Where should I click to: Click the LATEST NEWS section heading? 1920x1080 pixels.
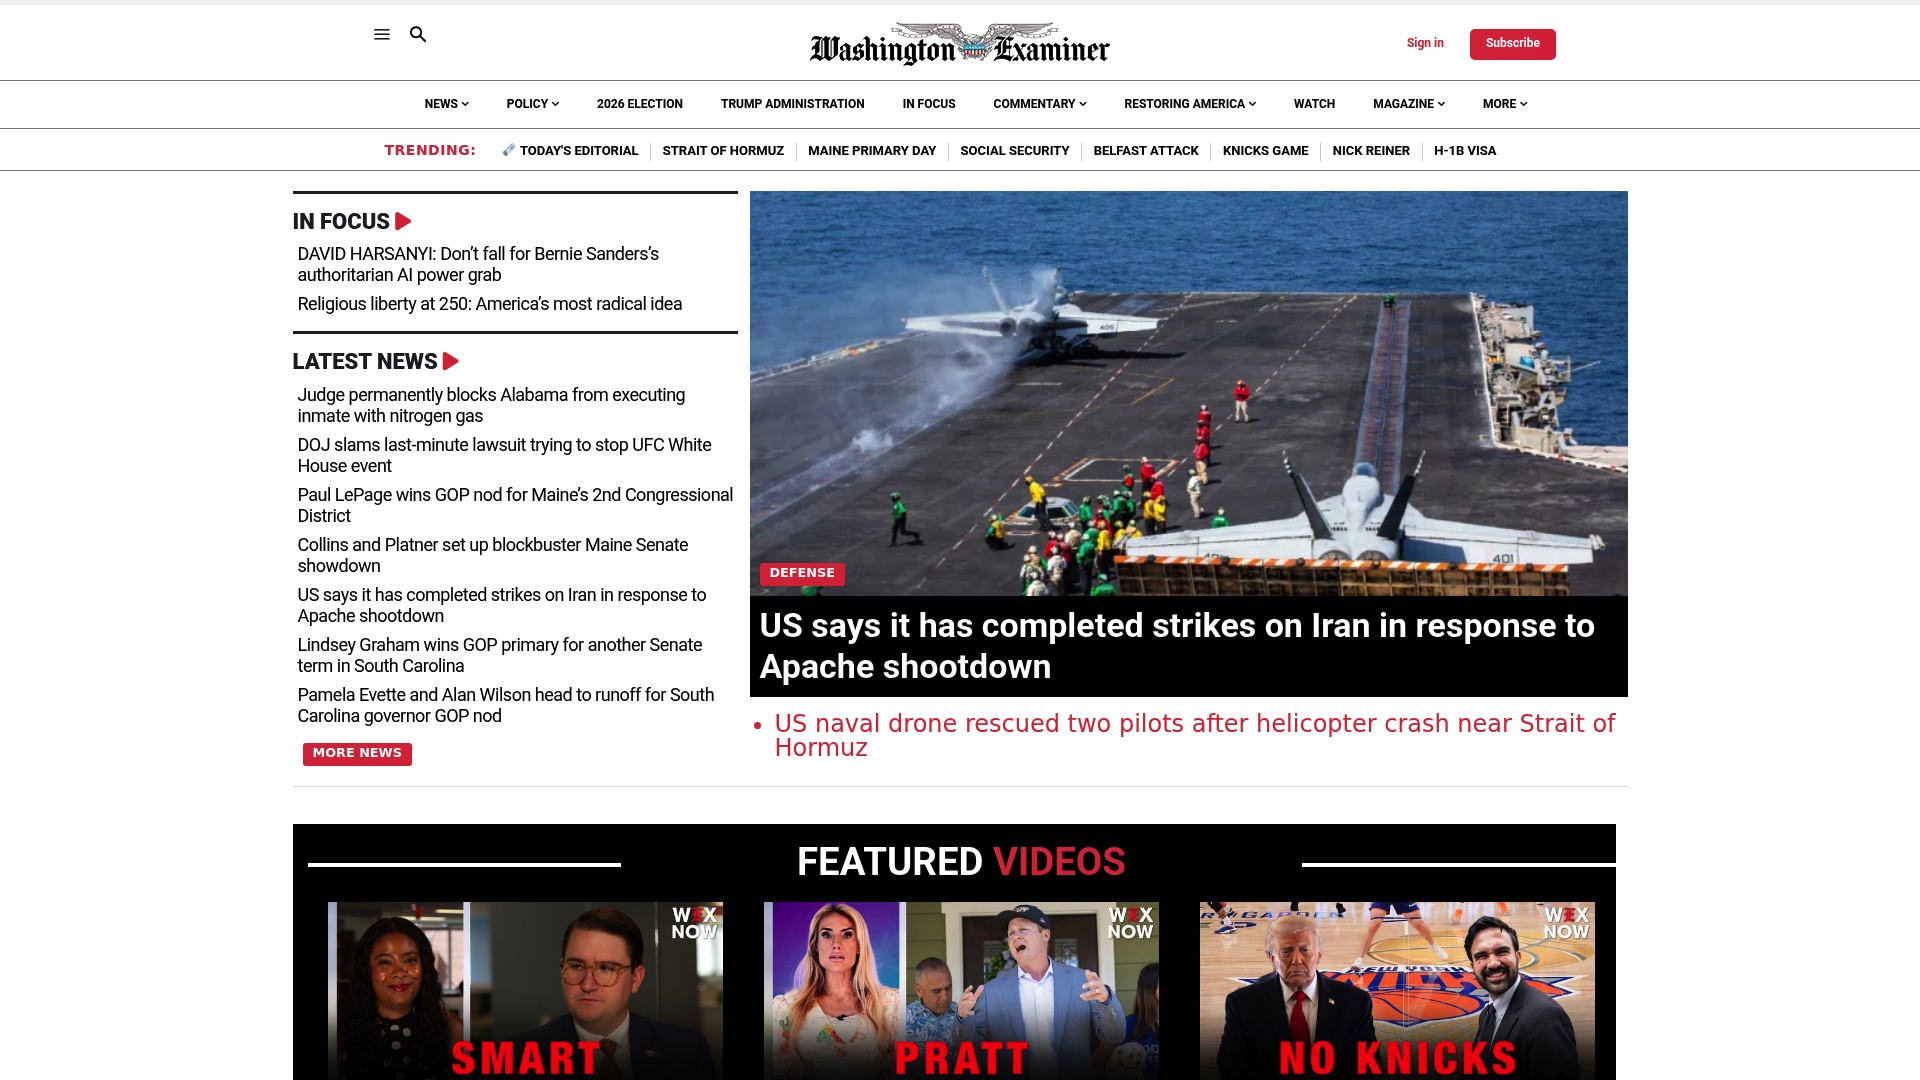click(365, 361)
